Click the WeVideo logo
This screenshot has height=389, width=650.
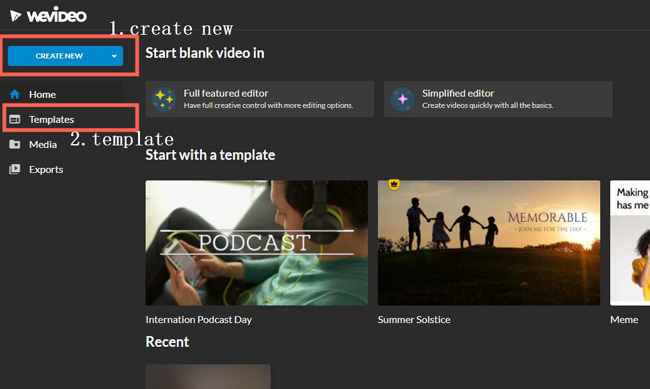coord(49,16)
